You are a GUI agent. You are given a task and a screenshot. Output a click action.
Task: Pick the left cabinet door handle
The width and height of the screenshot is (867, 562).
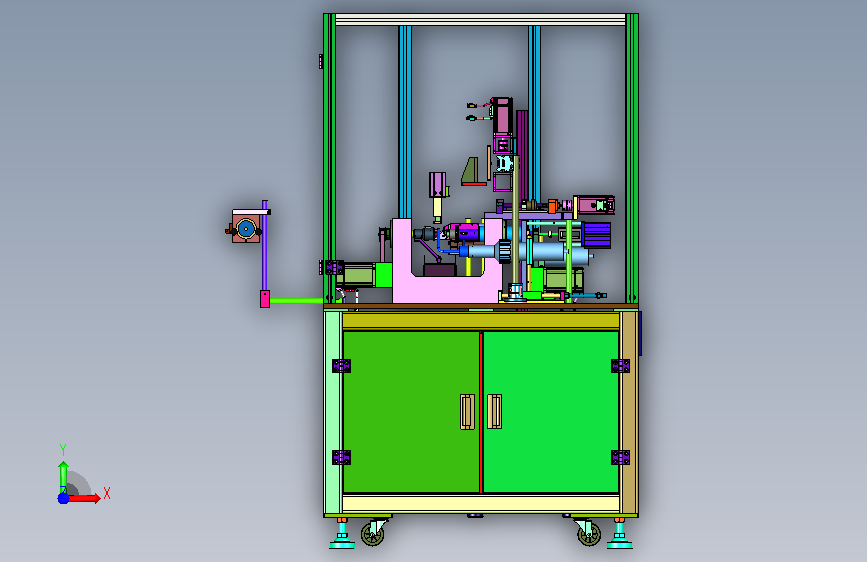pos(467,412)
